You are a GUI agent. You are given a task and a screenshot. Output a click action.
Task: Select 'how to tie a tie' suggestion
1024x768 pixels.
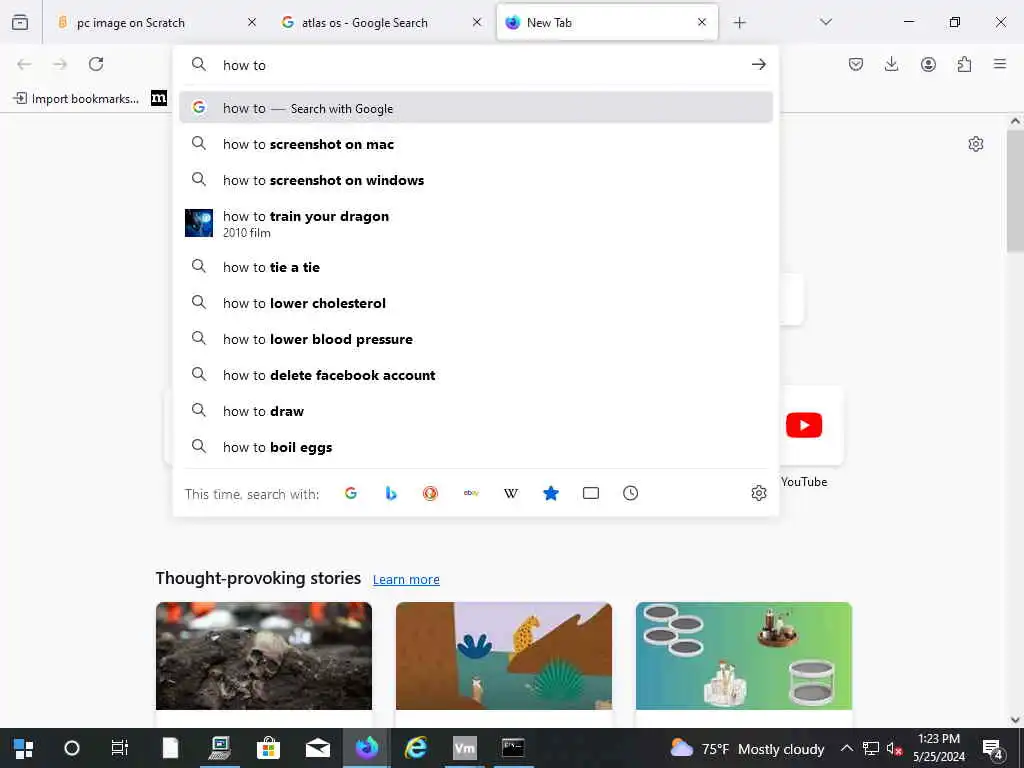click(476, 266)
